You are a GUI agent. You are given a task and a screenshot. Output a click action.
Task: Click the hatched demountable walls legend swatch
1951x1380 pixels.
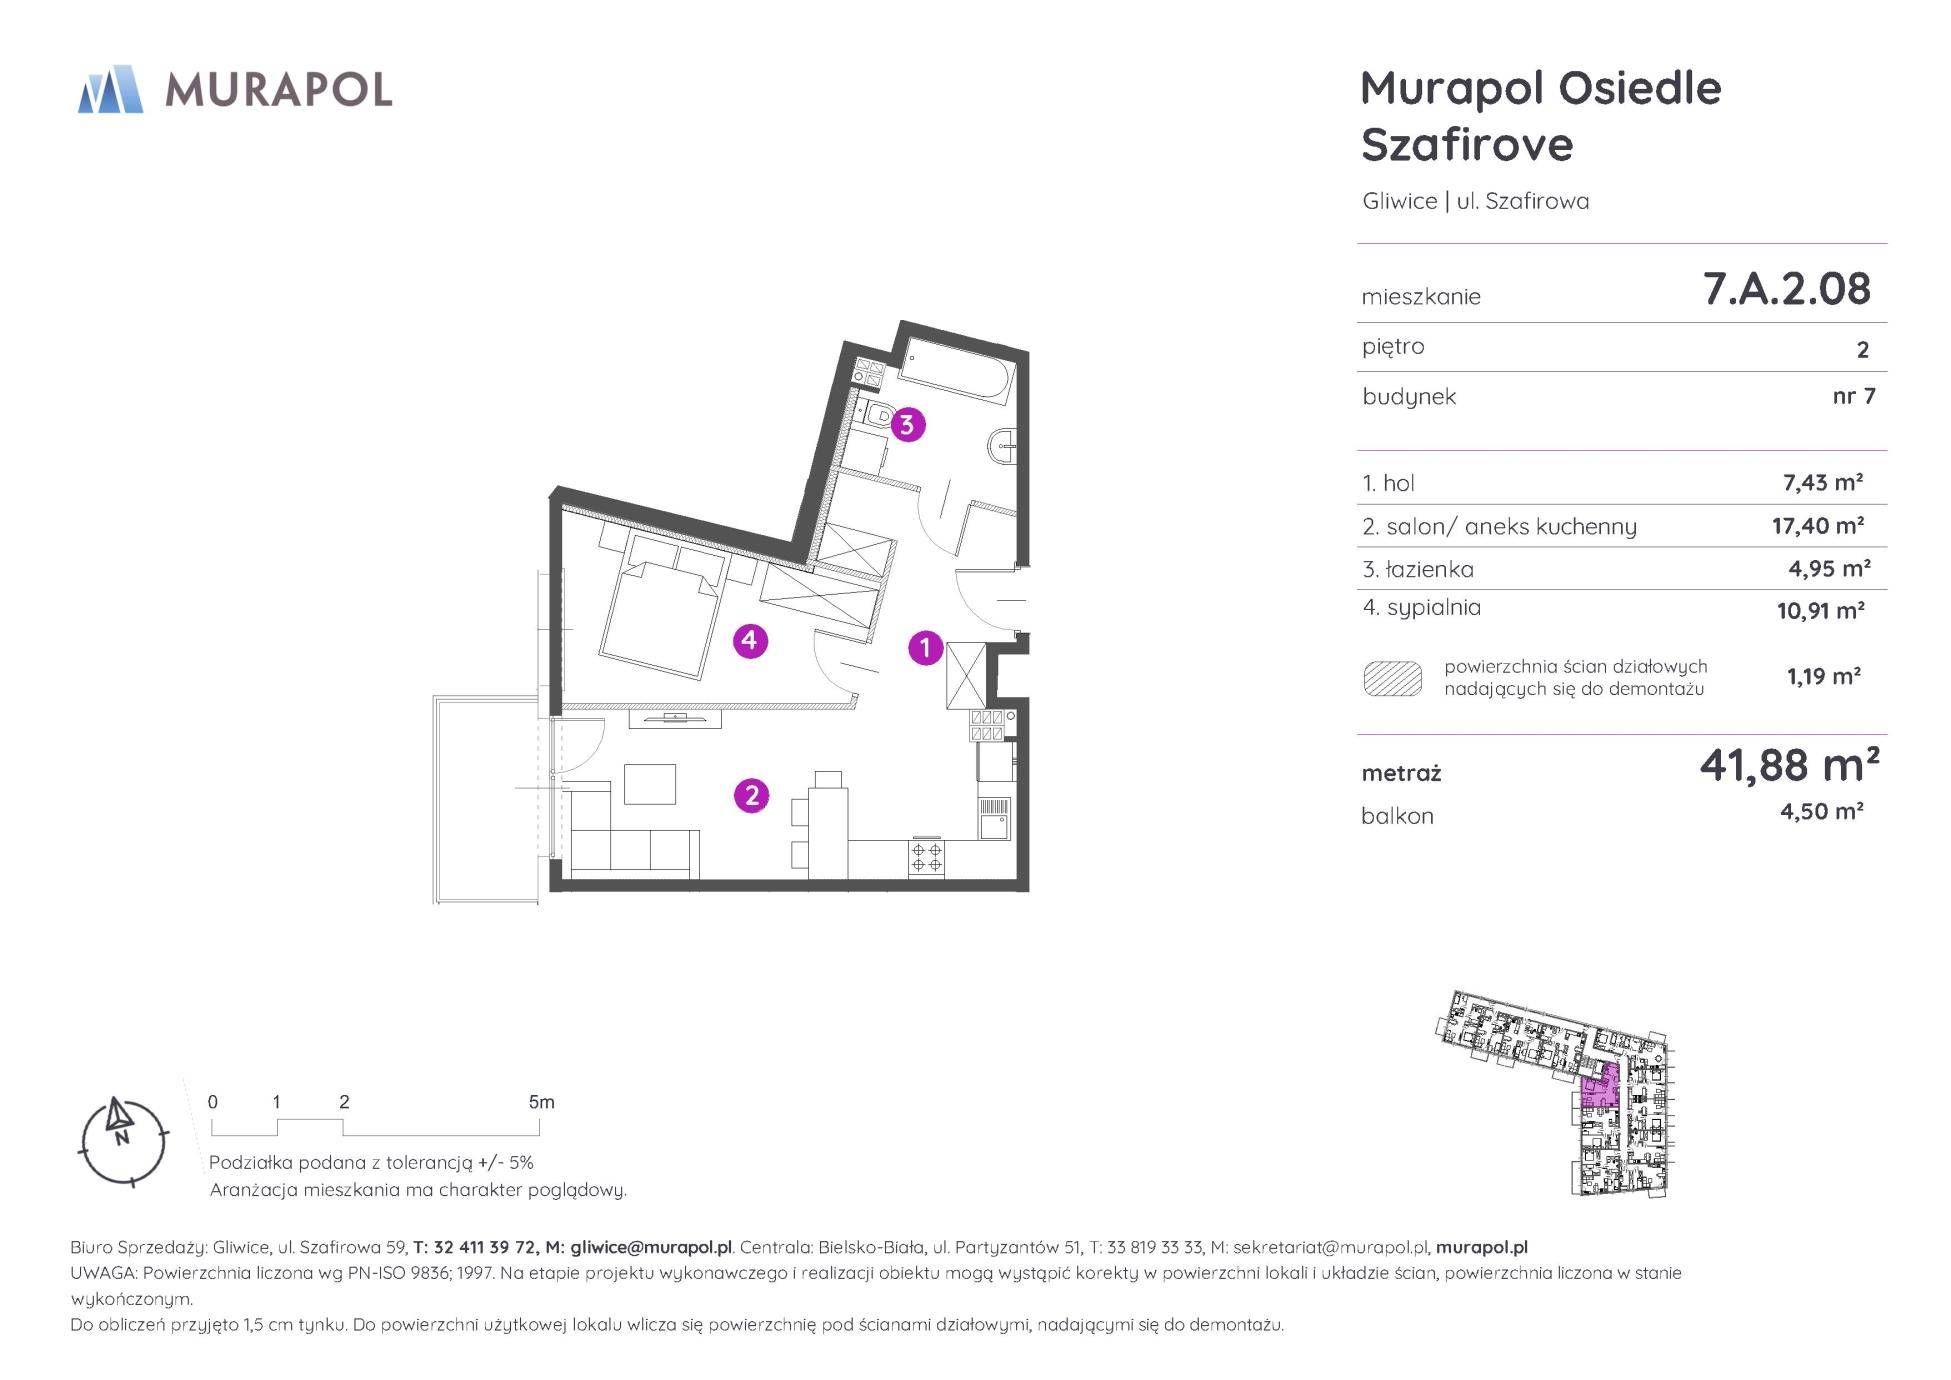(1392, 679)
